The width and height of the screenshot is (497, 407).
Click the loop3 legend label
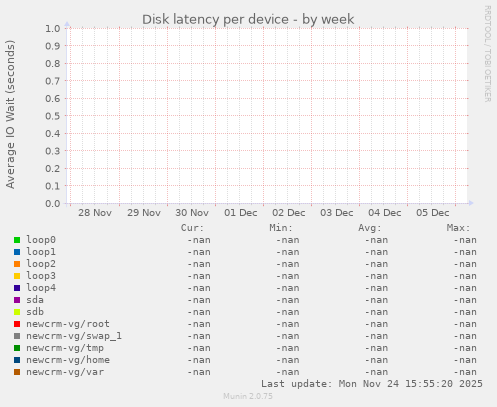click(41, 276)
